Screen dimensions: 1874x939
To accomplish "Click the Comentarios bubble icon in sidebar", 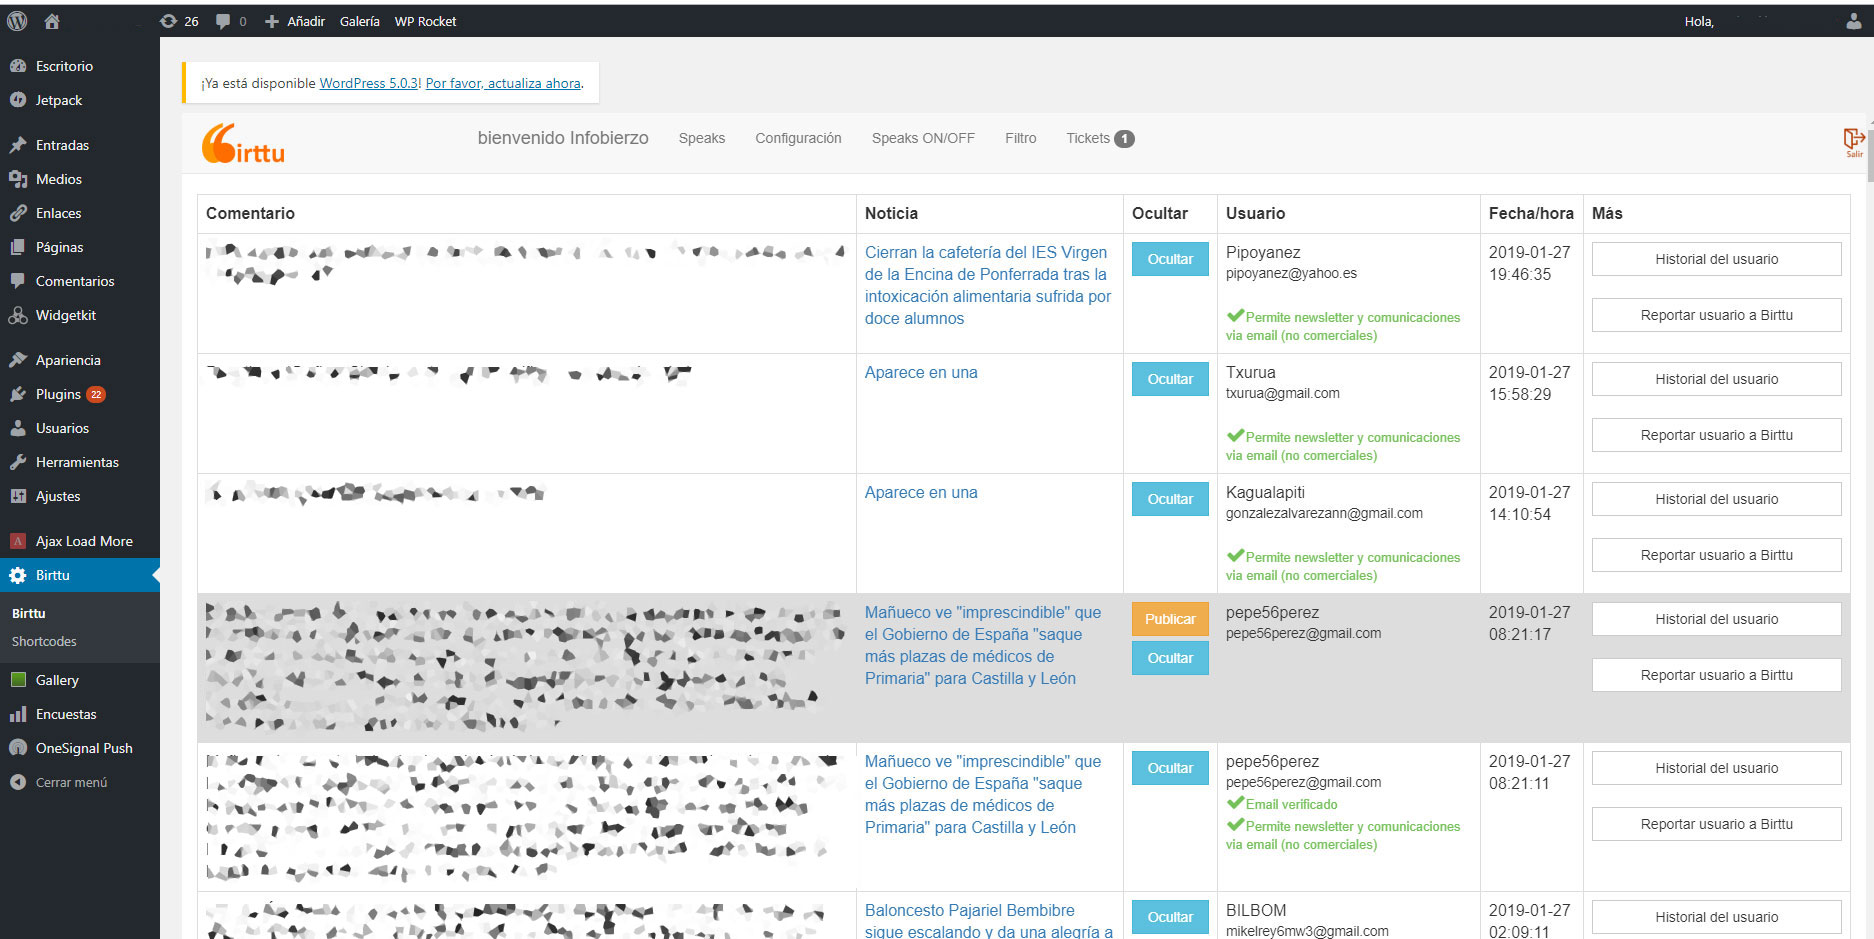I will tap(18, 281).
